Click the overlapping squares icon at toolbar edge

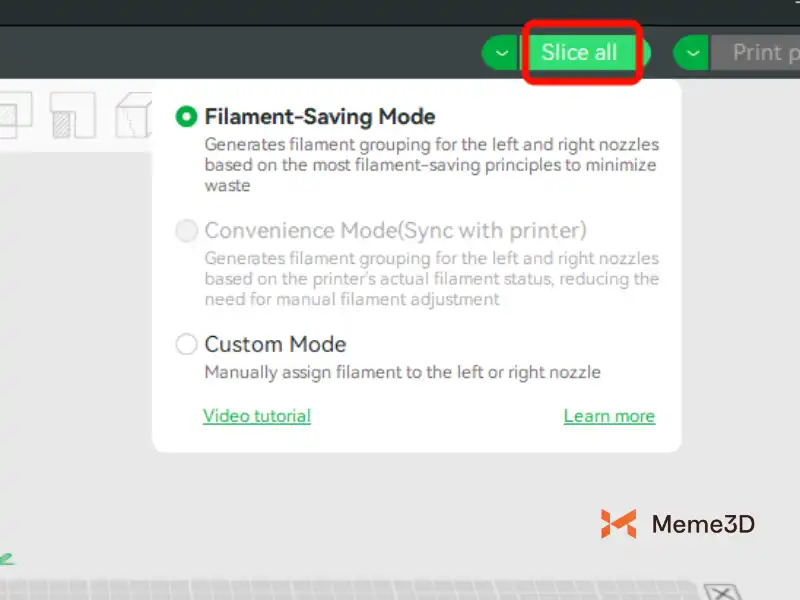pos(14,116)
